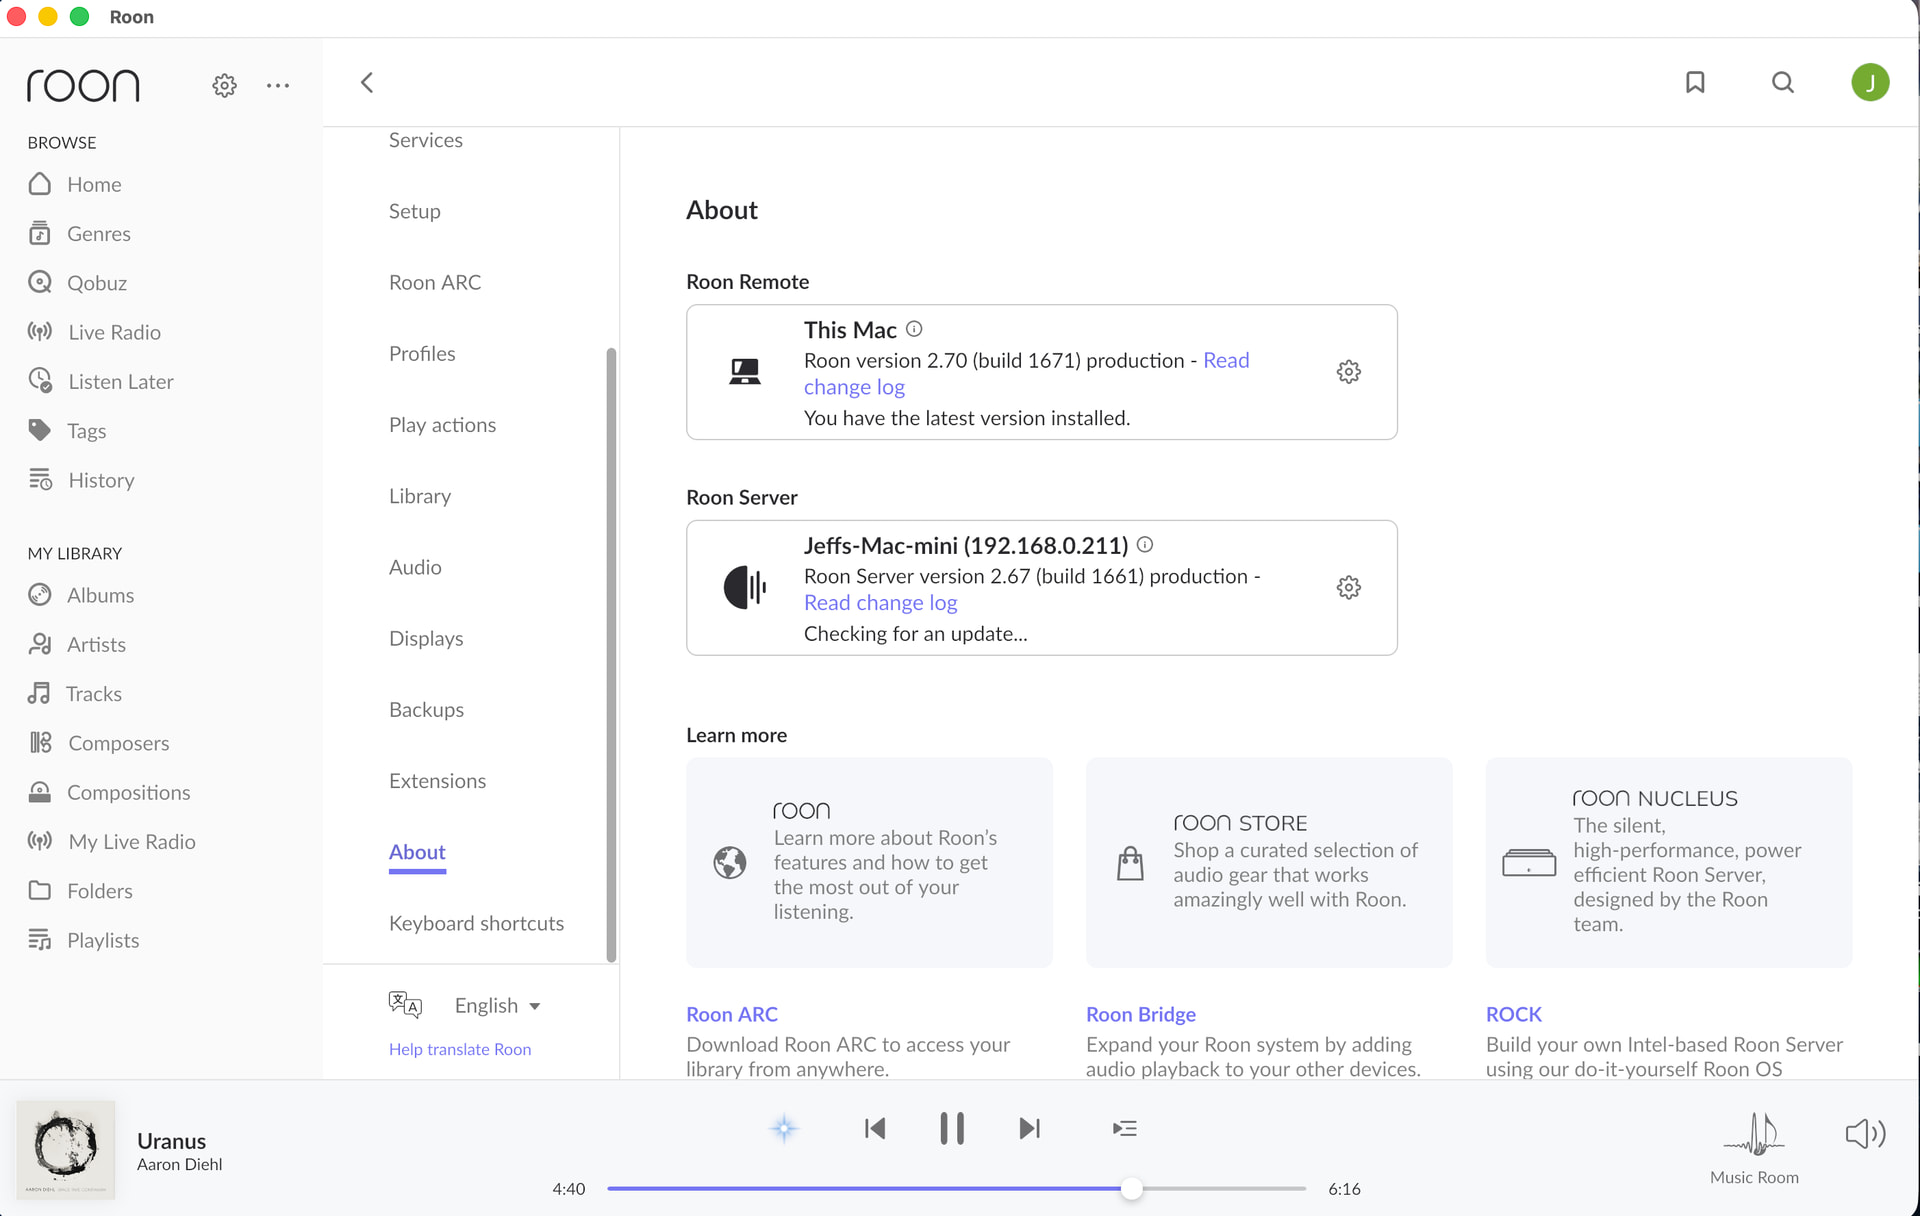Open Uranus album art thumbnail

66,1150
